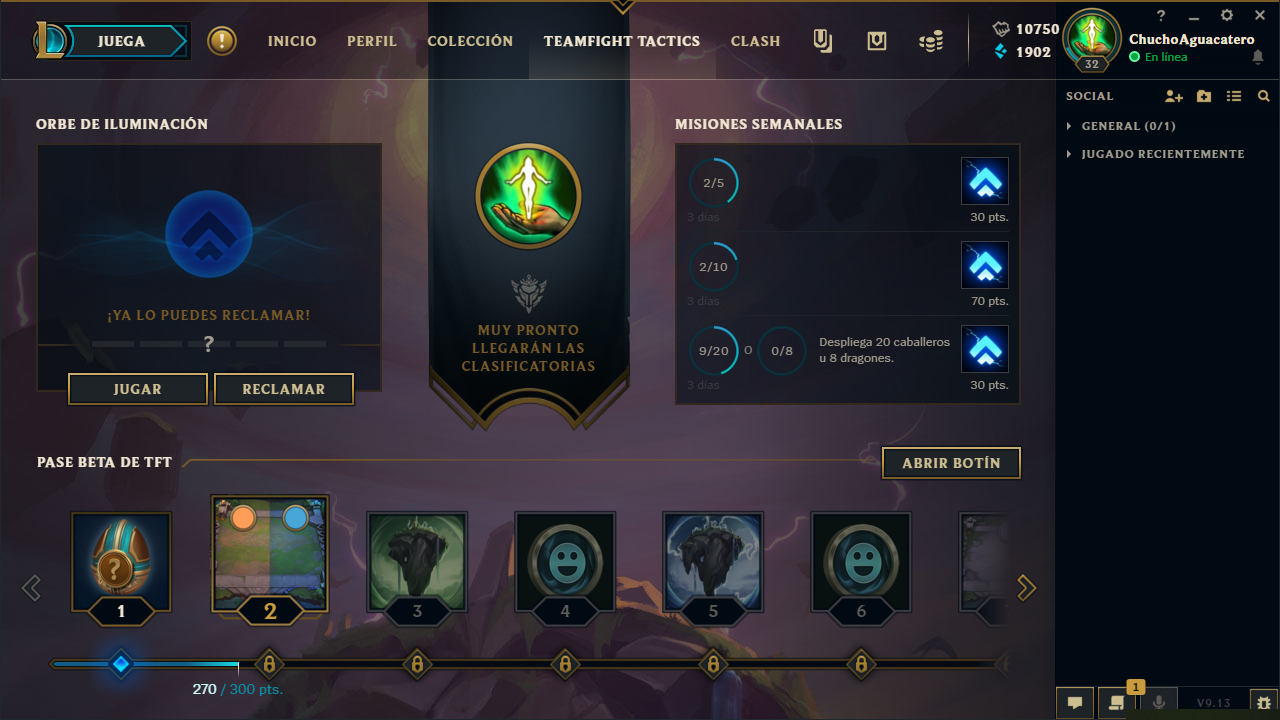This screenshot has width=1280, height=720.
Task: Go to the Colección tab
Action: pos(470,41)
